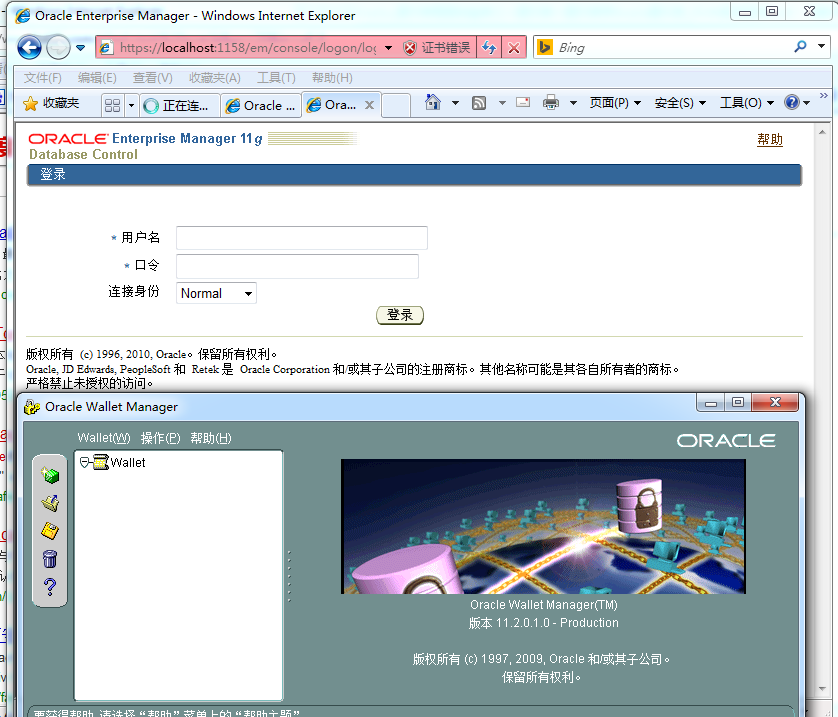Screen dimensions: 838x717
Task: Click the 登录 section header bar
Action: click(x=414, y=175)
